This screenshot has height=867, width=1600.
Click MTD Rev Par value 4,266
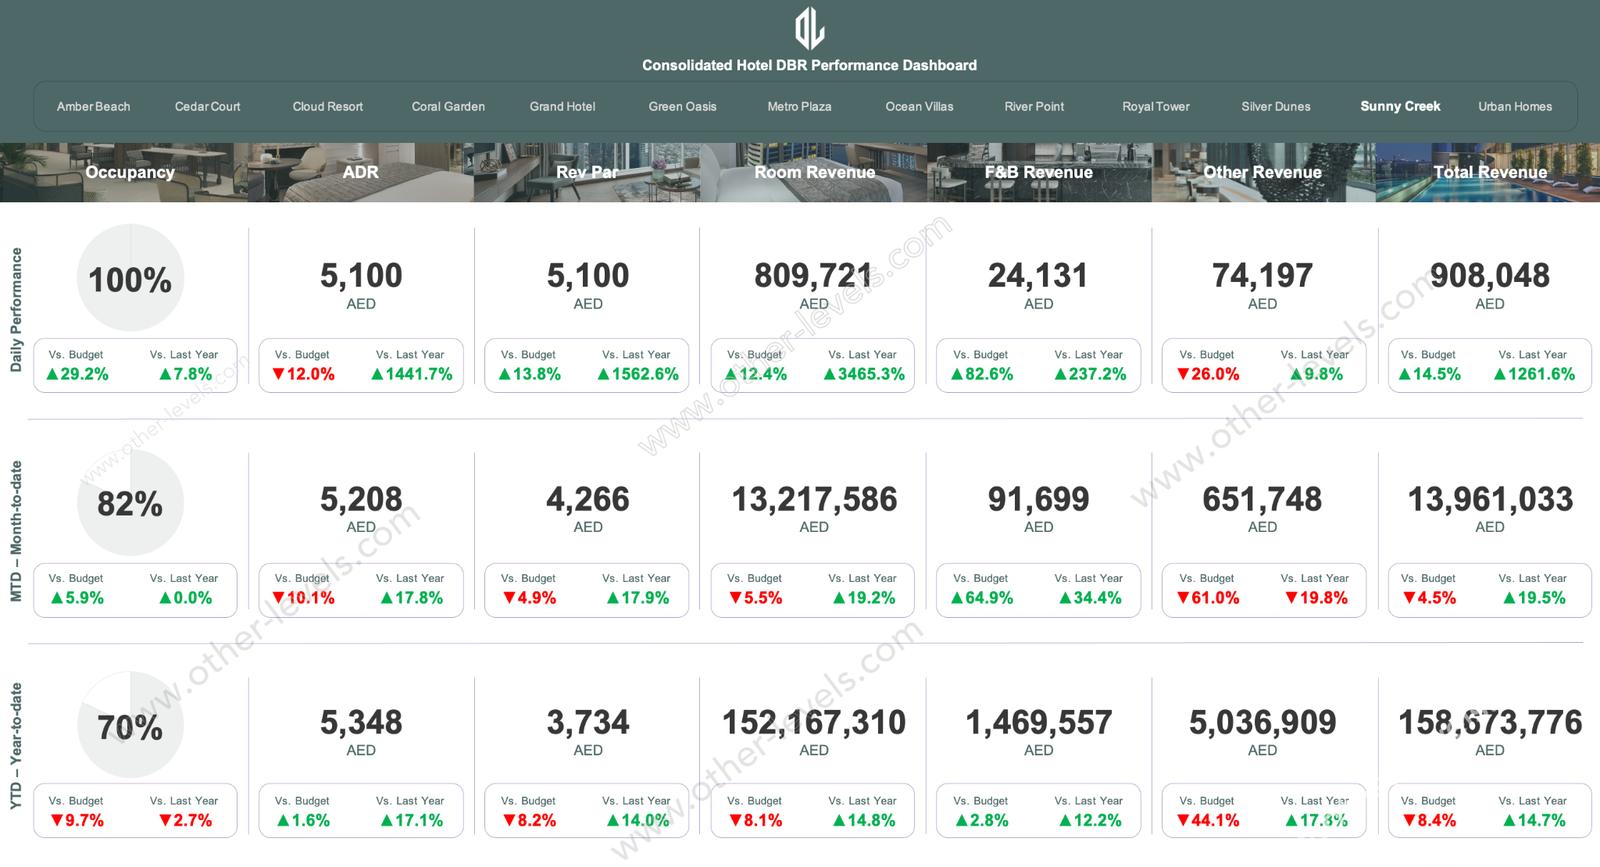[x=588, y=499]
